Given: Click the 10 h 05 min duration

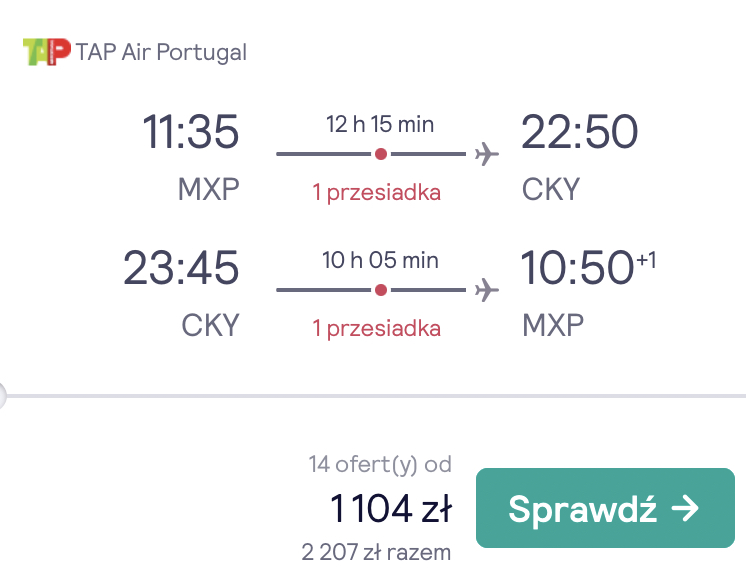Looking at the screenshot, I should coord(380,260).
